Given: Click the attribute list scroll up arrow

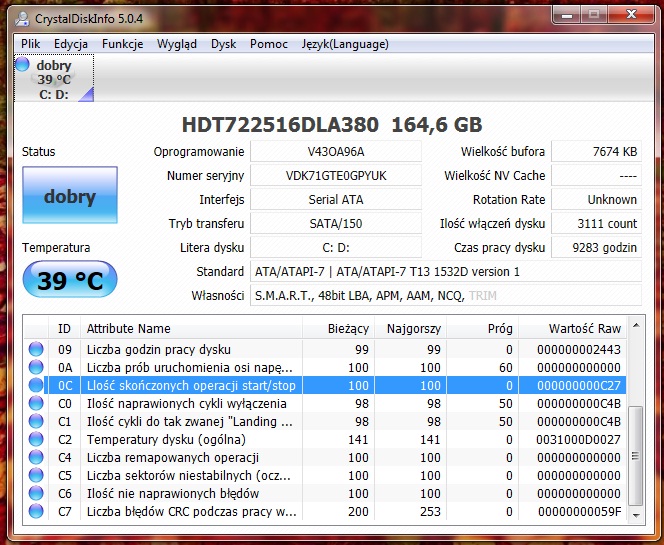Looking at the screenshot, I should click(x=636, y=325).
